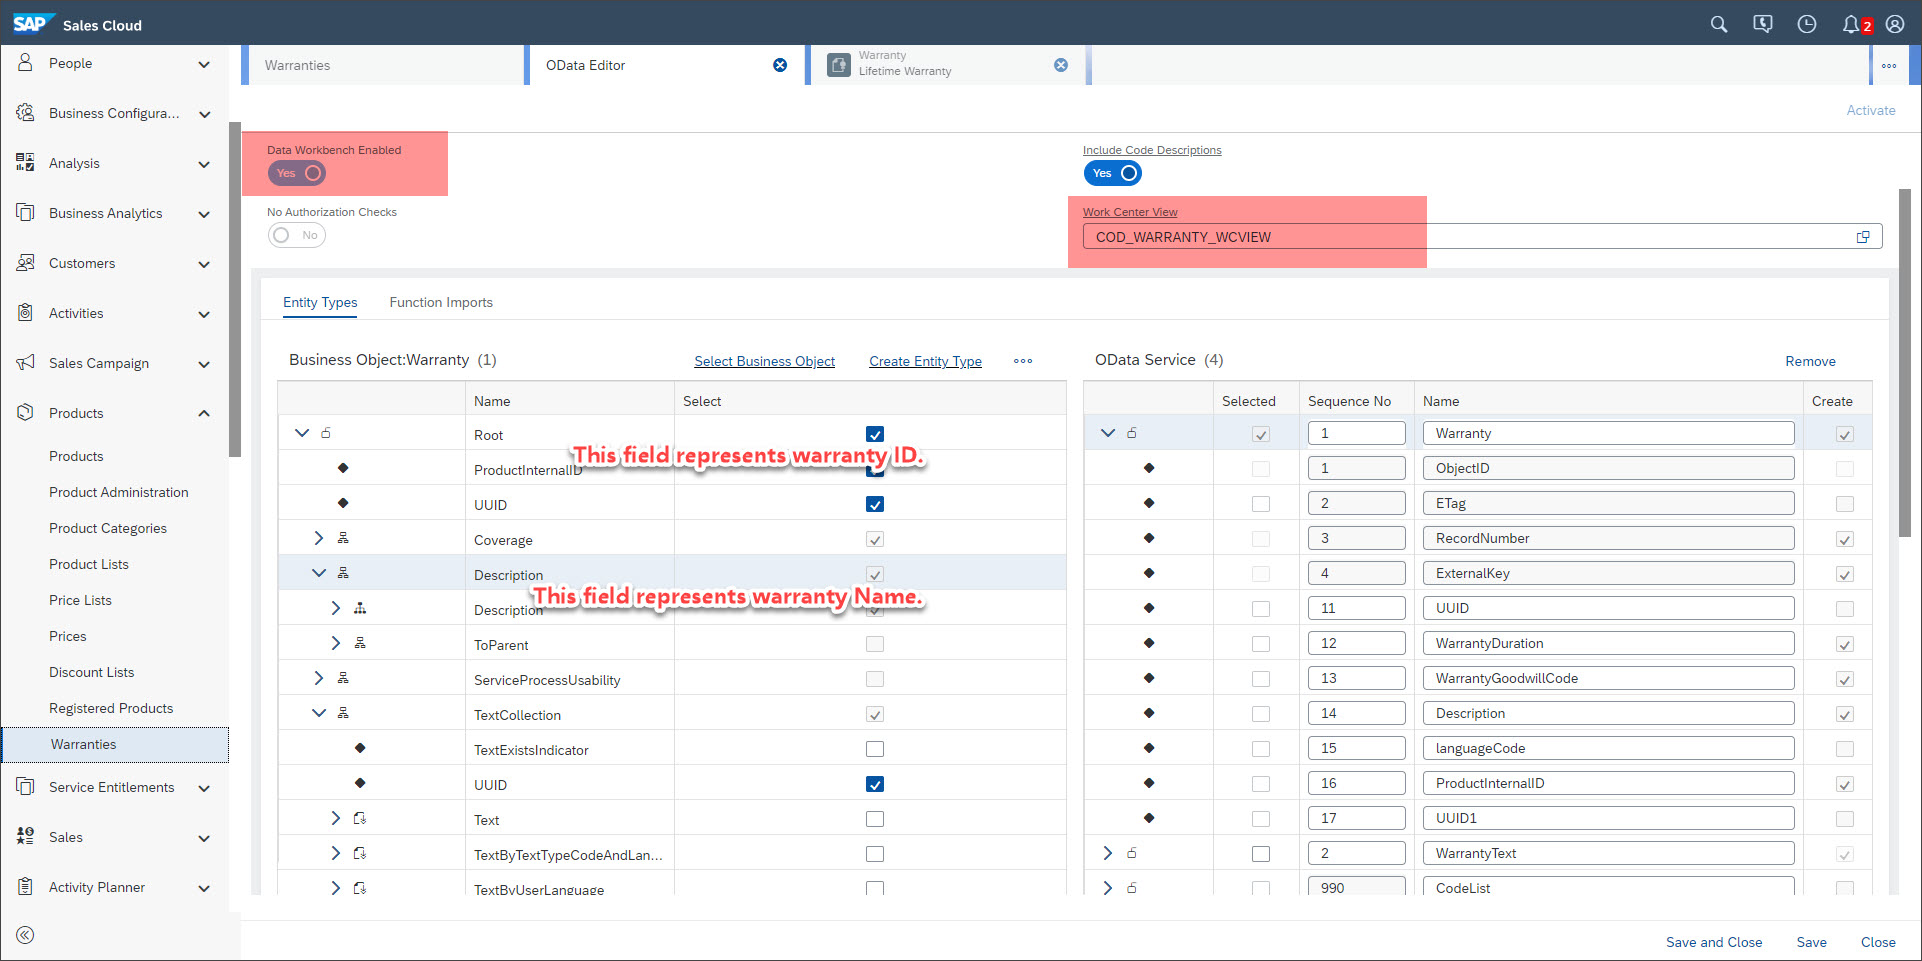Open Price Lists in sidebar
Screen dimensions: 1922x961
(80, 600)
